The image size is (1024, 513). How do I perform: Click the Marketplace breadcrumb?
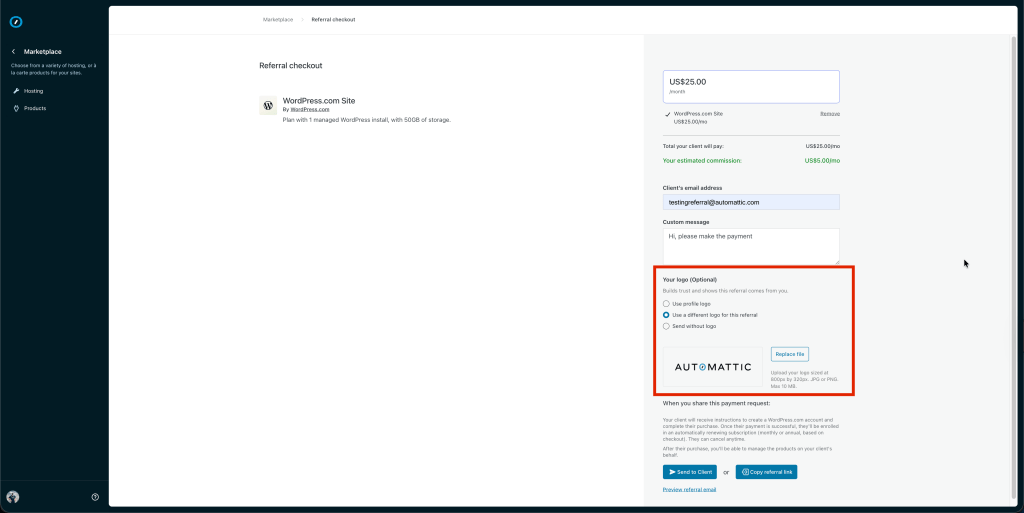coord(279,19)
